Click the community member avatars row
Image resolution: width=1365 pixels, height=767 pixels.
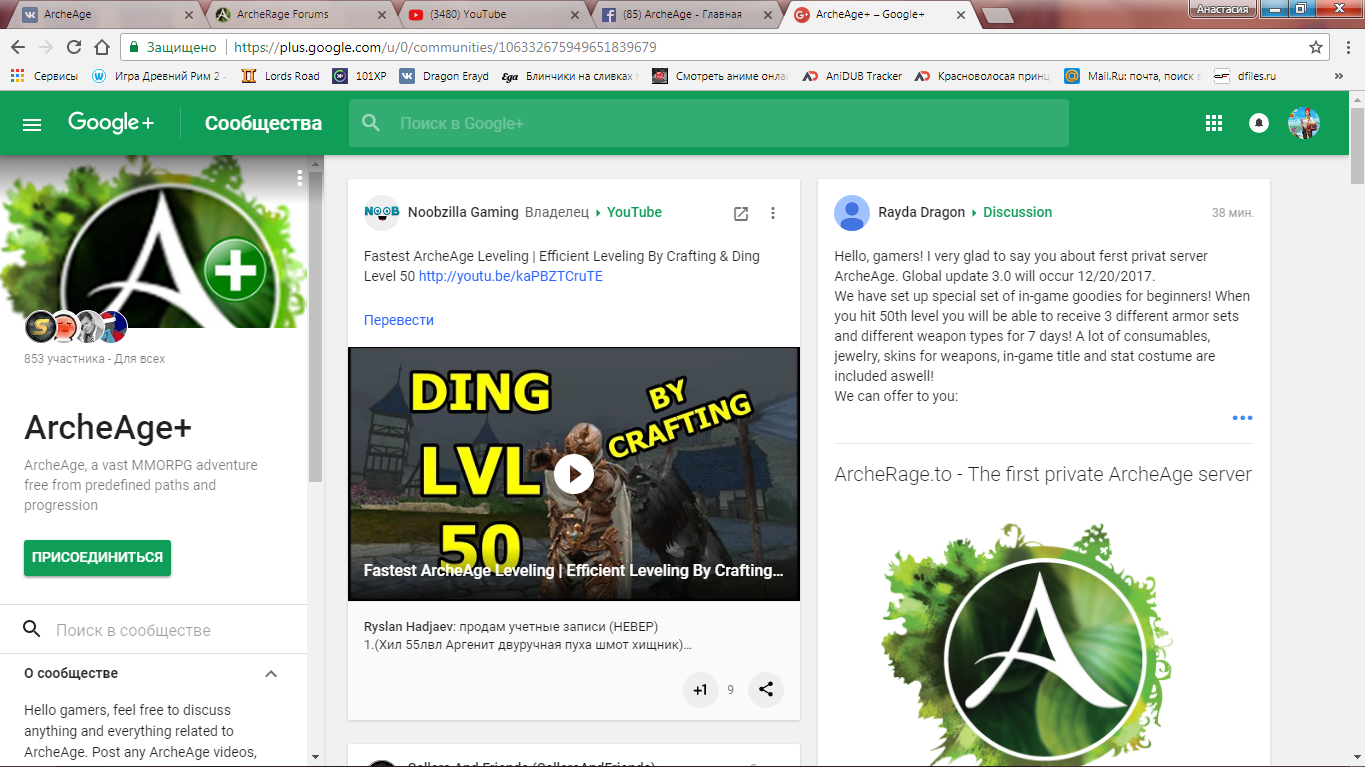[76, 327]
